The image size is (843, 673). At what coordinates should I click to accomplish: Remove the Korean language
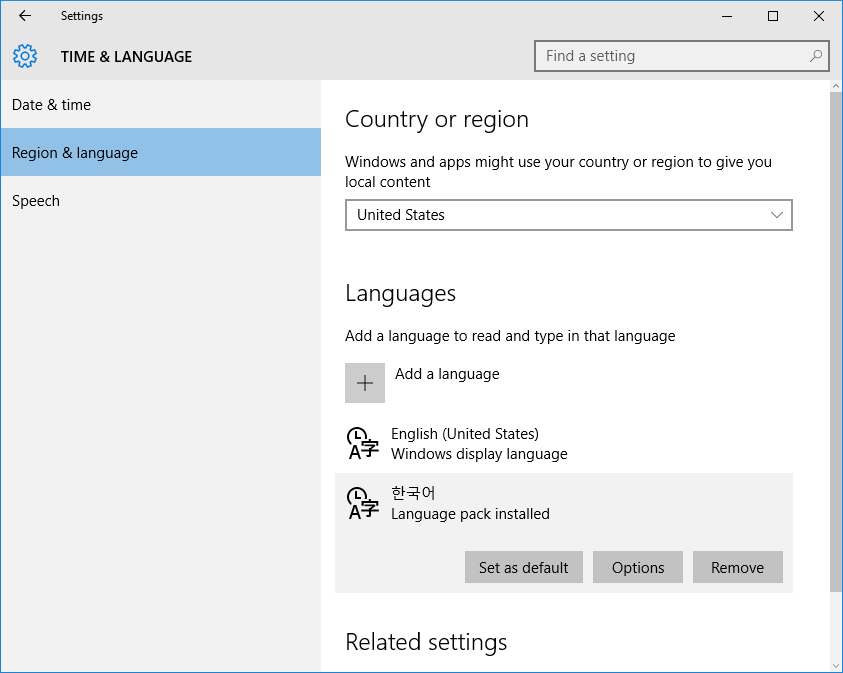pyautogui.click(x=738, y=567)
